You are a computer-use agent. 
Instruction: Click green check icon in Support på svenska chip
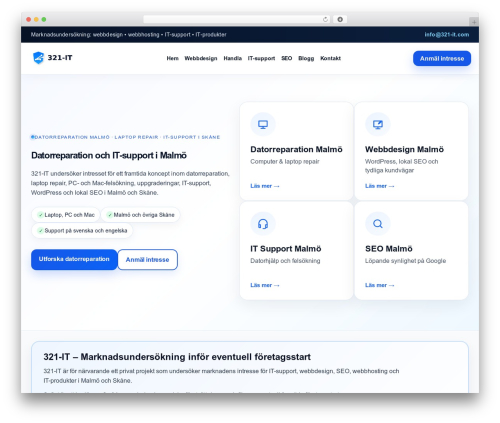point(40,231)
